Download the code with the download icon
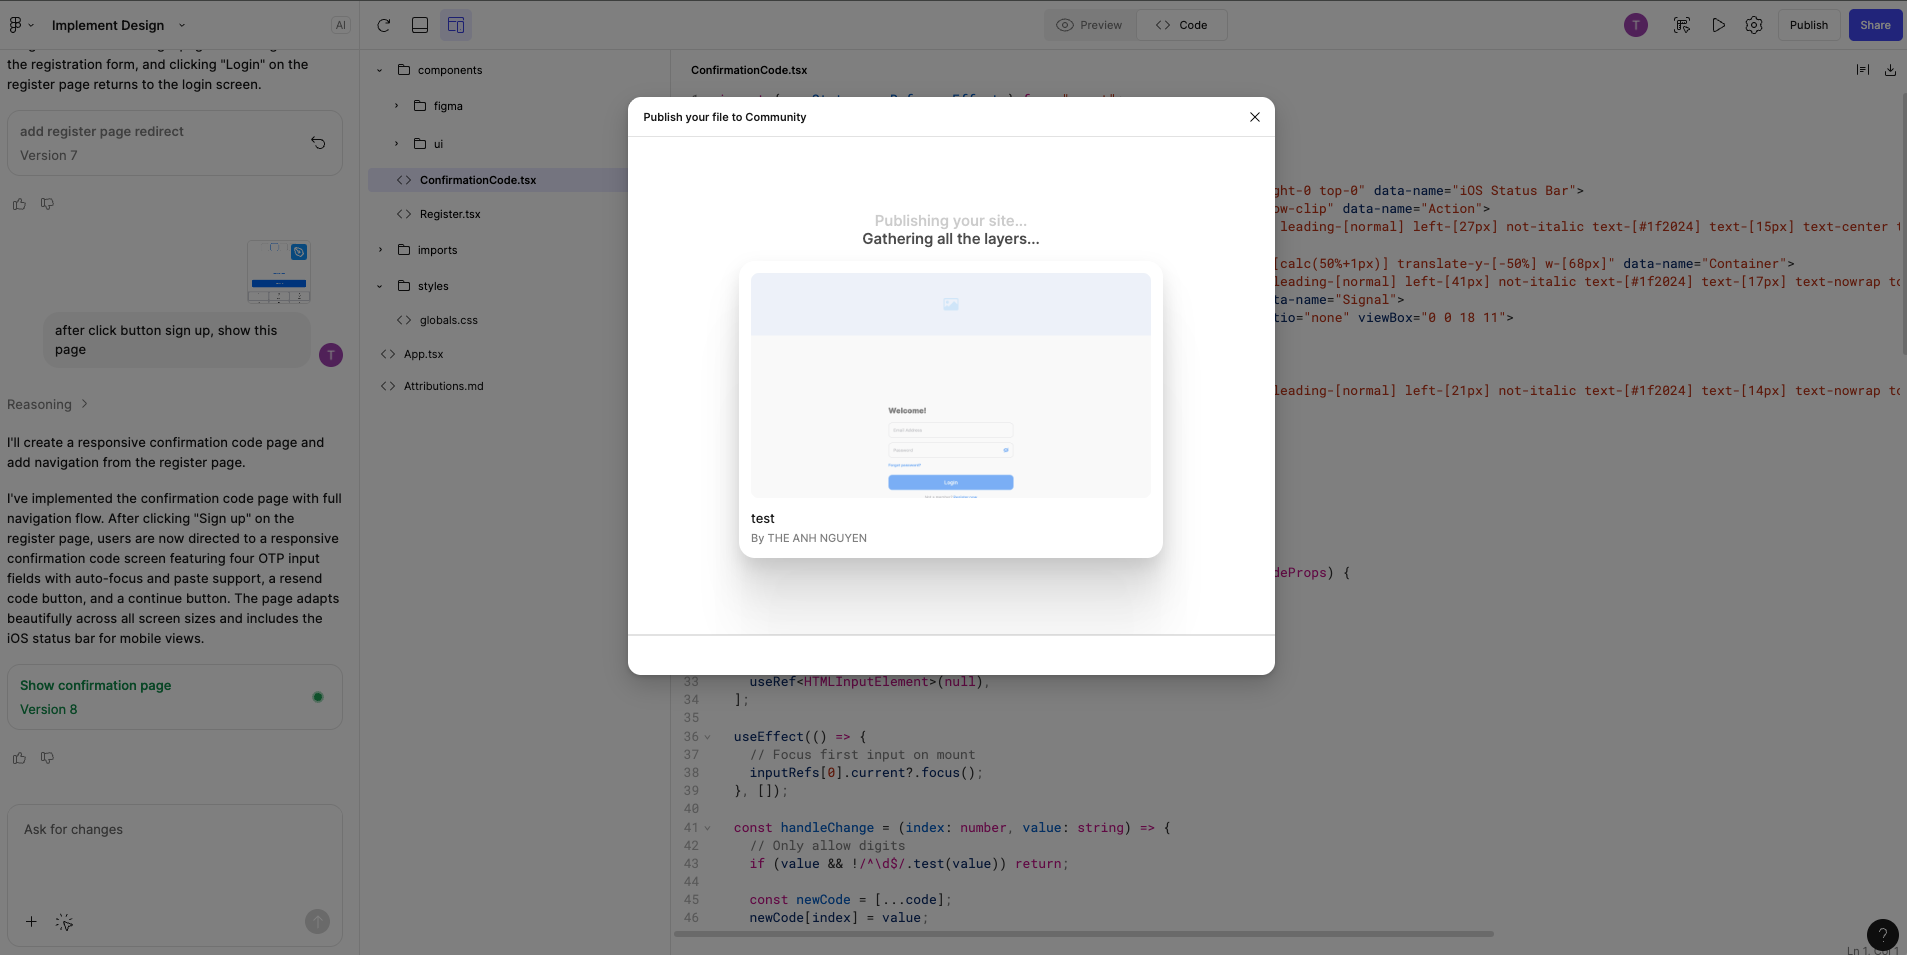Screen dimensions: 1907x955 coord(1888,69)
